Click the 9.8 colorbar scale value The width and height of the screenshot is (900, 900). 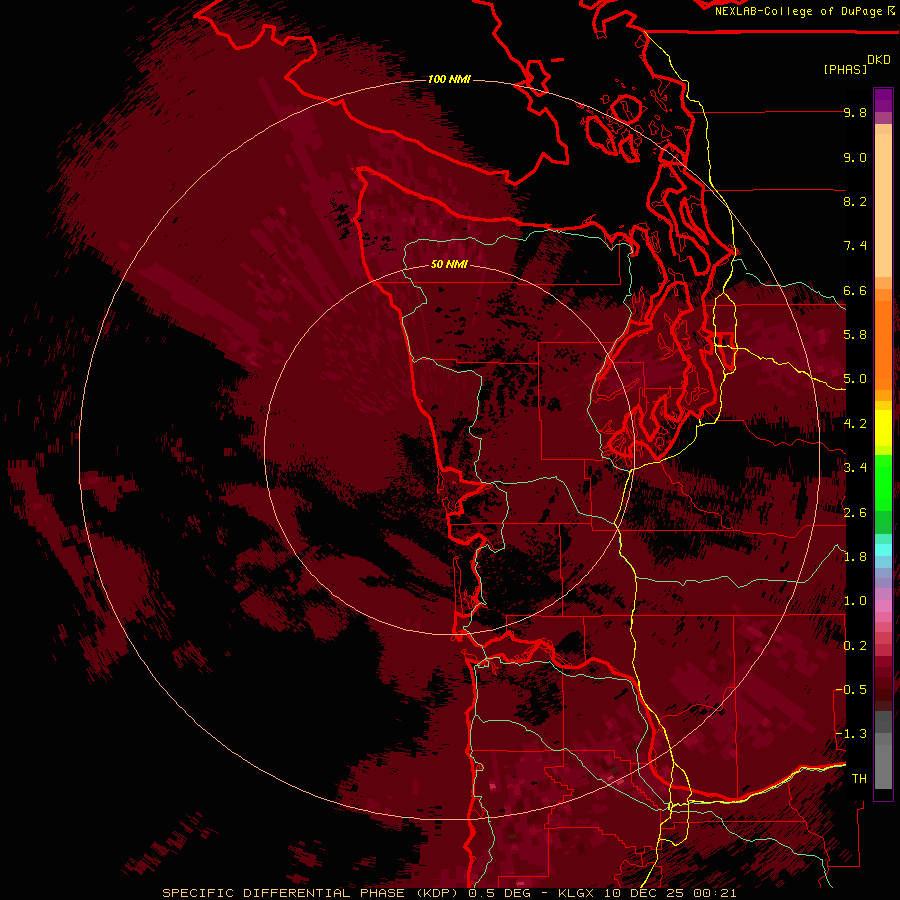pos(855,112)
